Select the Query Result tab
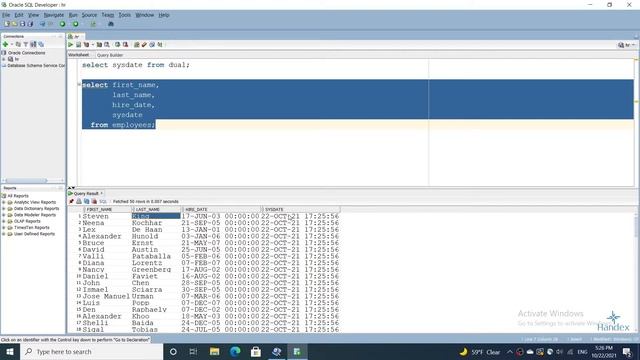The image size is (640, 360). point(86,193)
